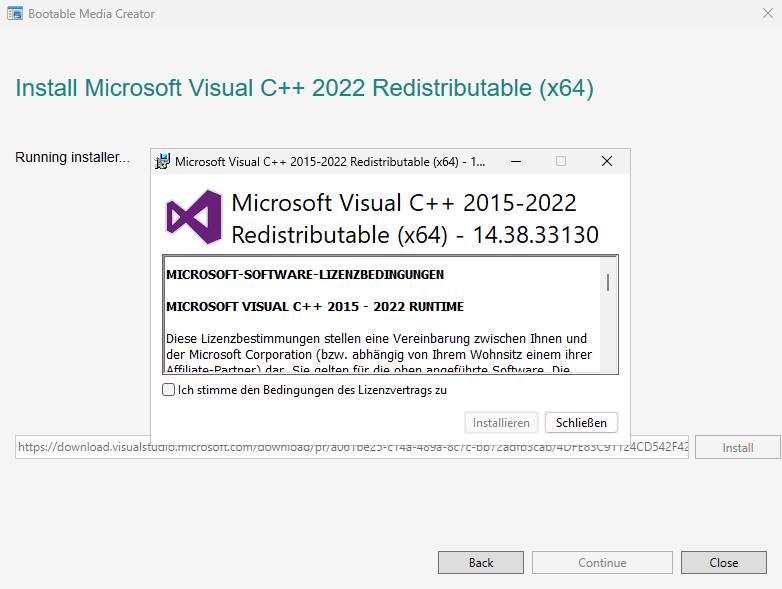Click the Installieren button
This screenshot has width=782, height=589.
click(501, 423)
